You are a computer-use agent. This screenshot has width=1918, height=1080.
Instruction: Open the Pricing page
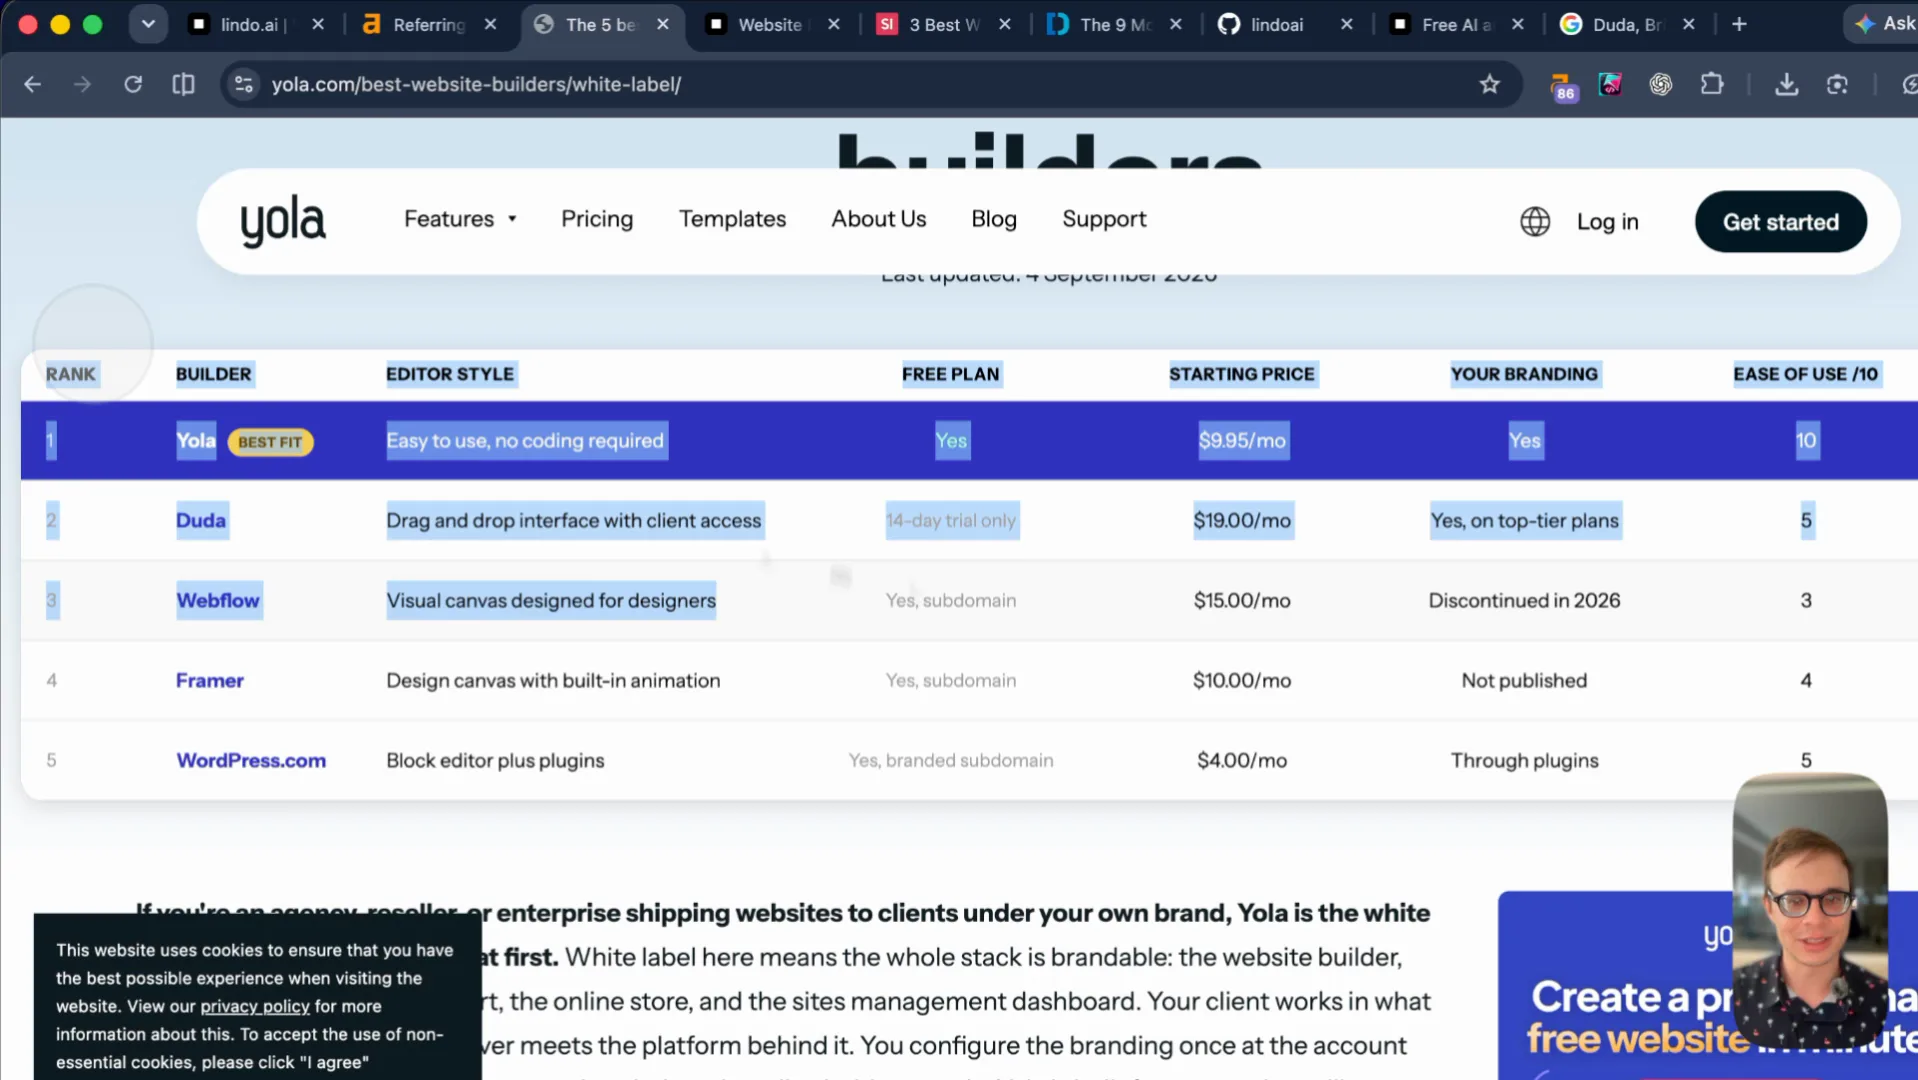(x=597, y=219)
